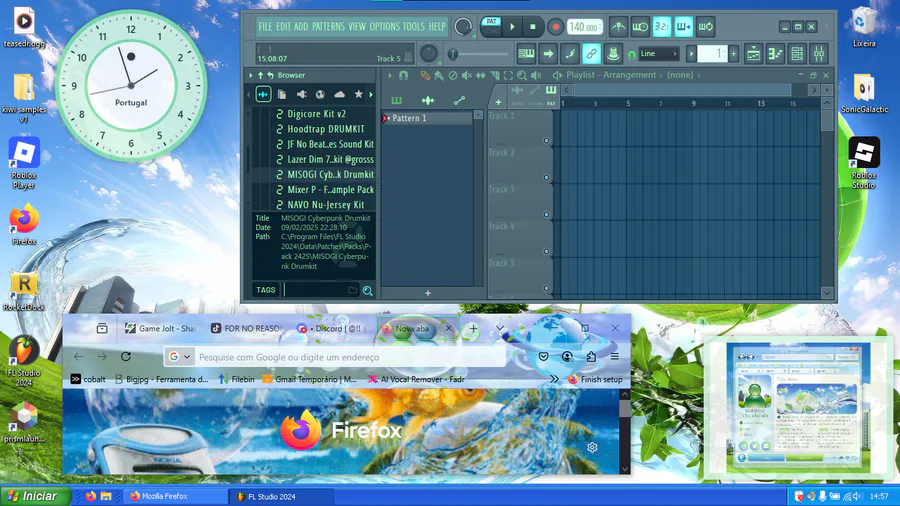
Task: Open the PATTERNS menu
Action: (x=328, y=26)
